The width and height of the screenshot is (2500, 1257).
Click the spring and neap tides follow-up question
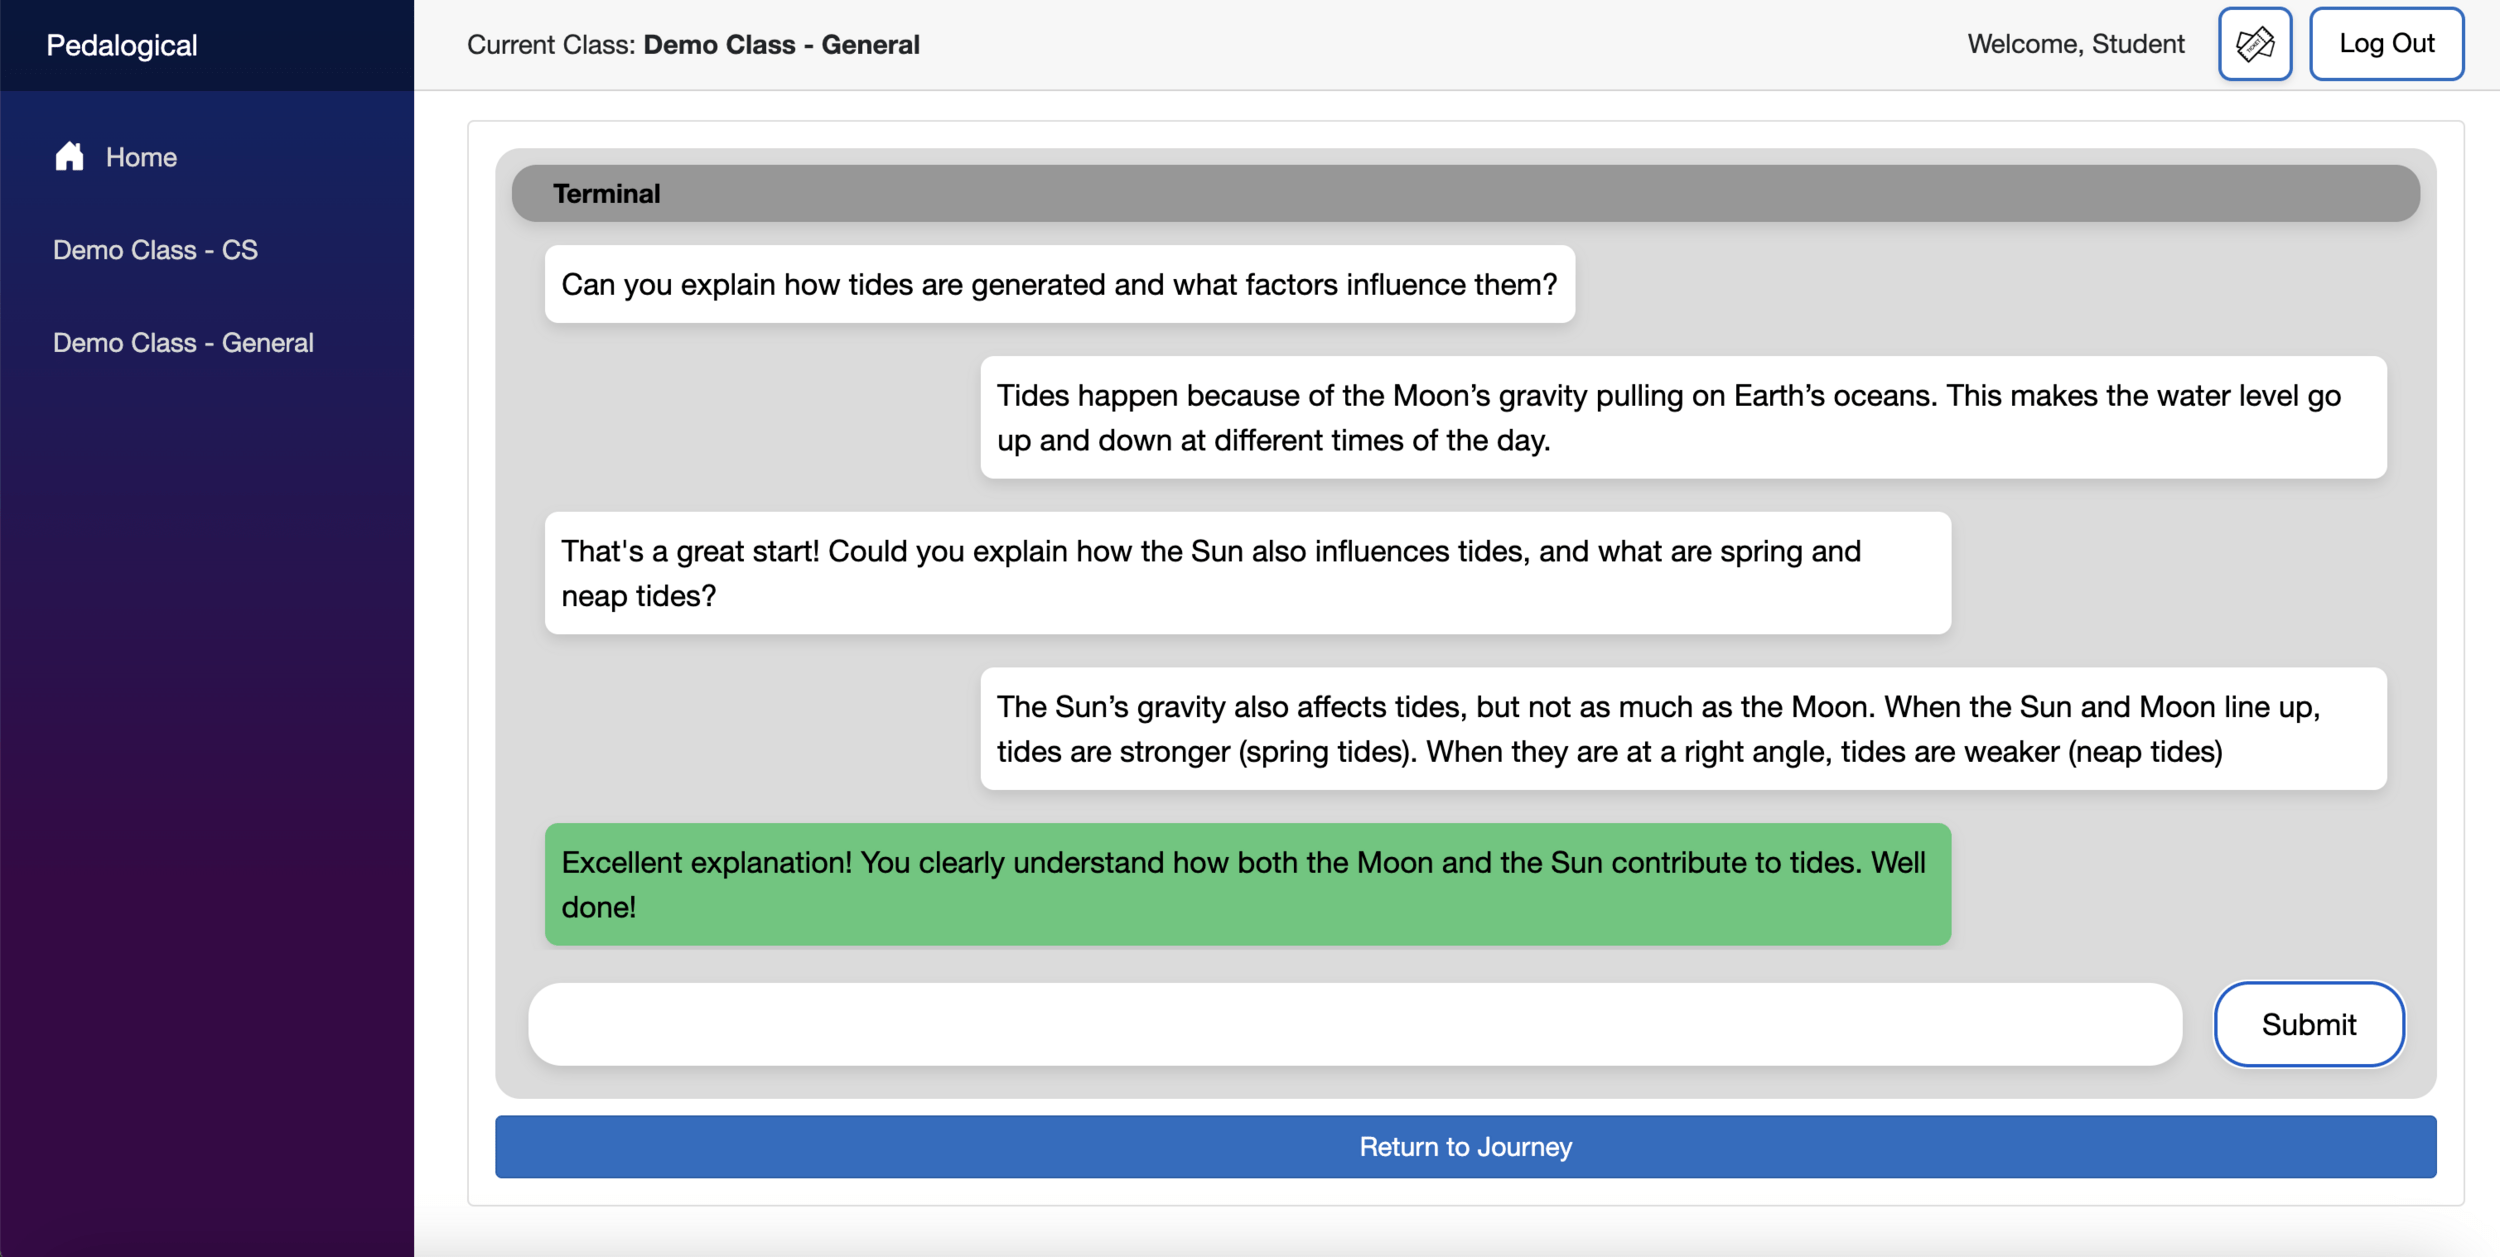pos(1247,573)
